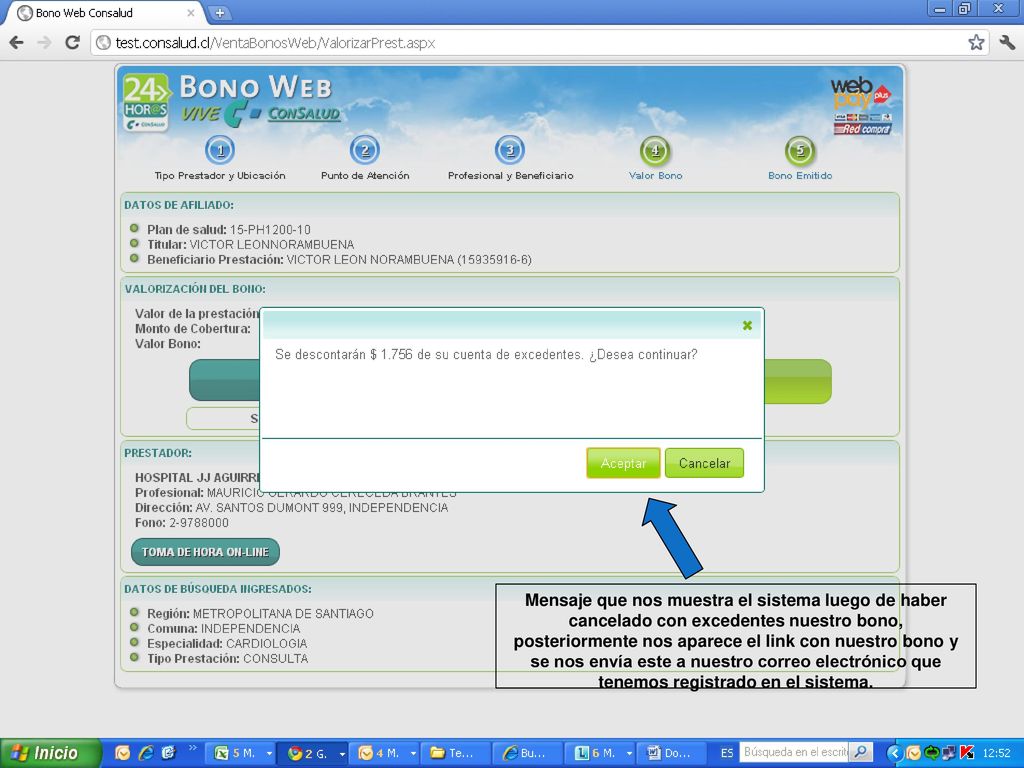Click the system clock 12:52
The width and height of the screenshot is (1024, 768).
coord(997,753)
